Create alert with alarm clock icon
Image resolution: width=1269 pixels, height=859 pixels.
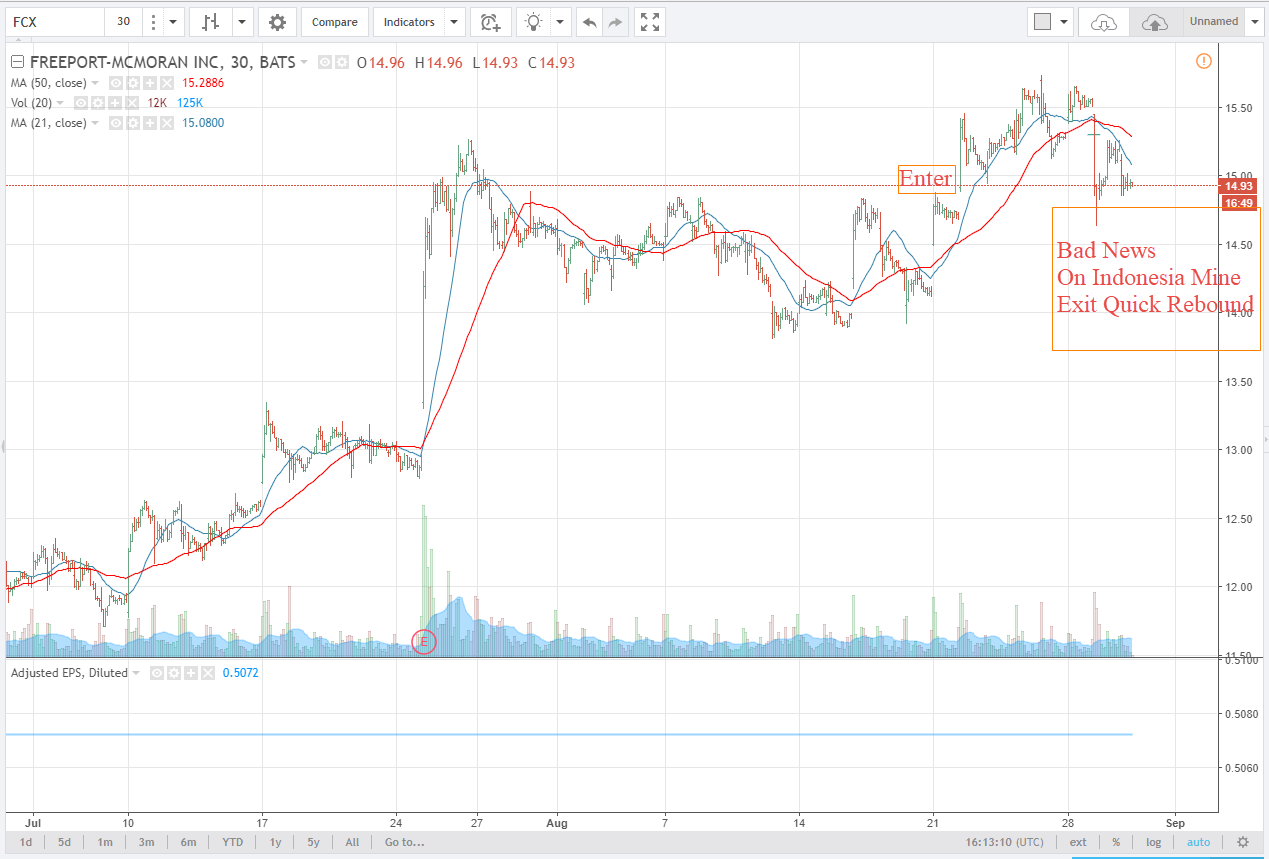click(490, 22)
